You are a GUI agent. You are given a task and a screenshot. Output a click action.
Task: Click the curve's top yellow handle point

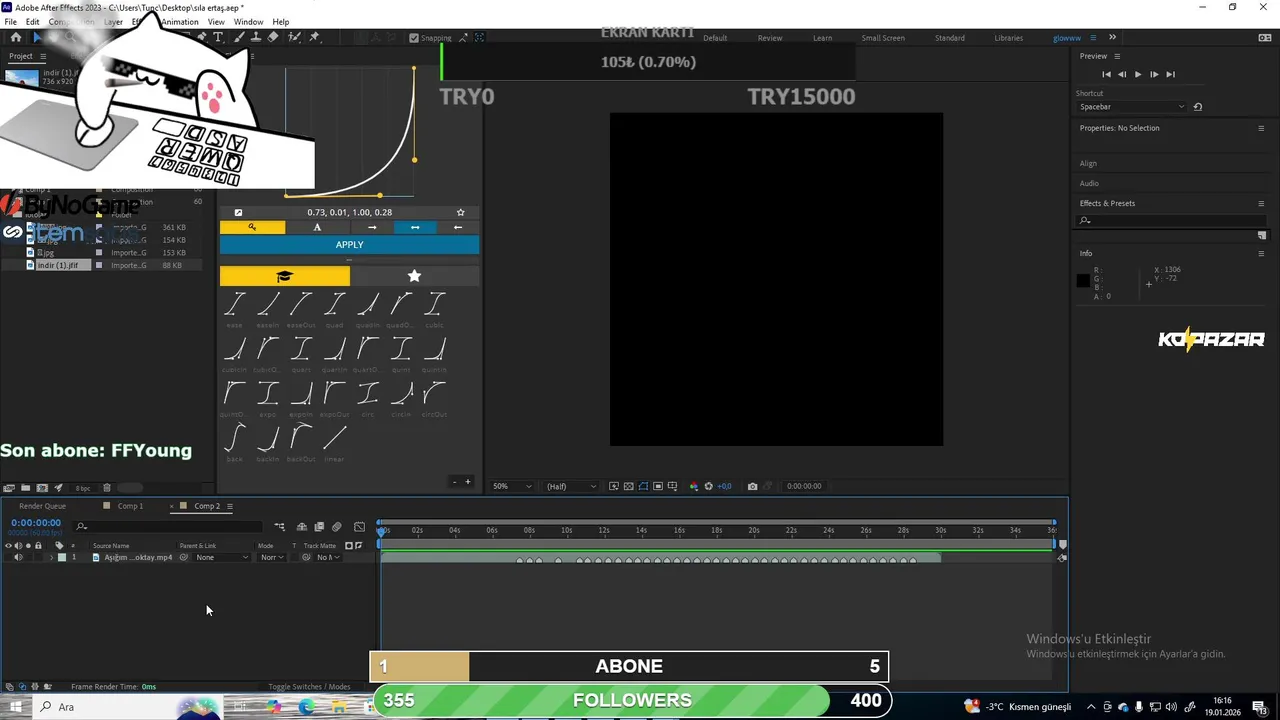click(x=414, y=68)
